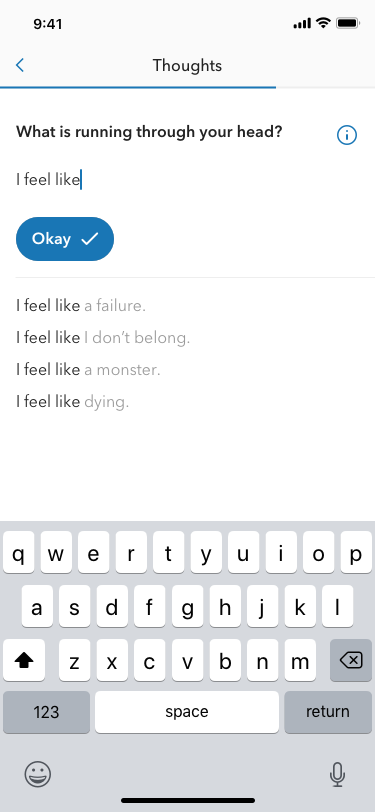Tap the battery status icon
375x812 pixels.
pyautogui.click(x=348, y=23)
